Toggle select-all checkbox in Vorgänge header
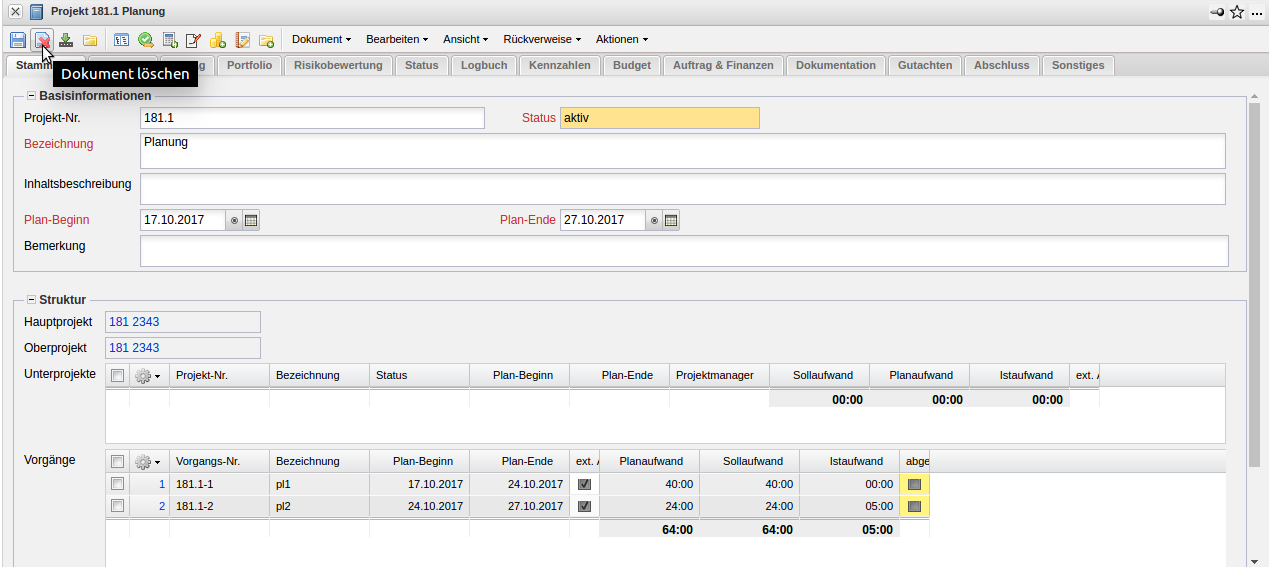This screenshot has width=1269, height=567. click(118, 462)
